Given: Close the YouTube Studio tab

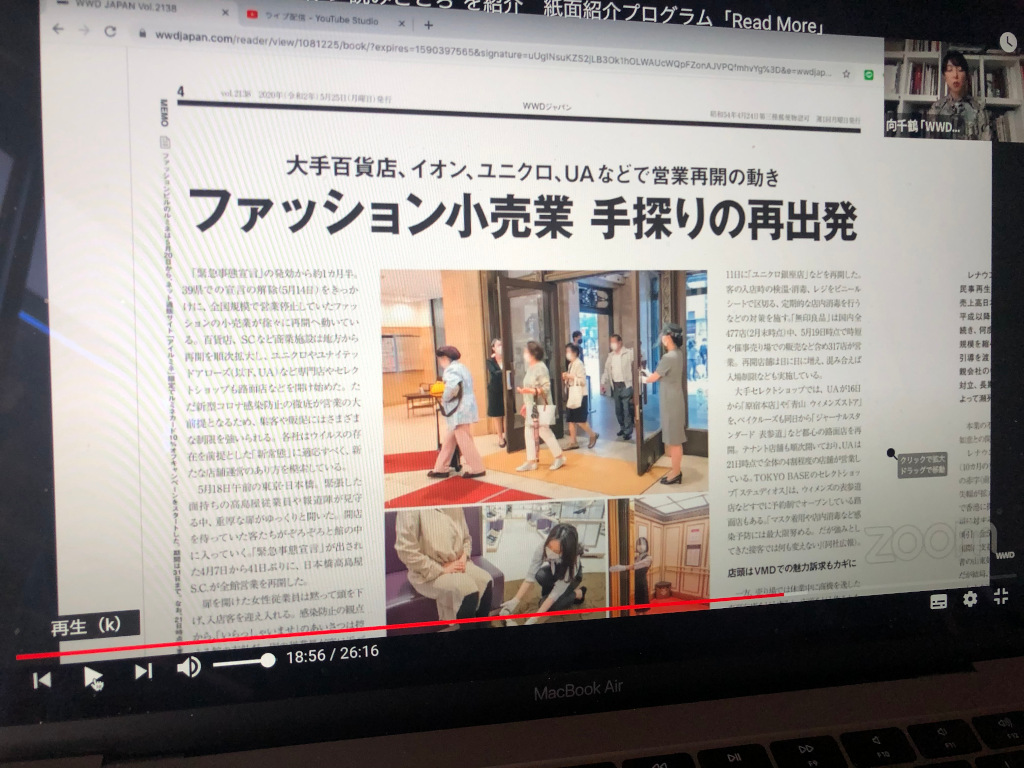Looking at the screenshot, I should (x=402, y=24).
